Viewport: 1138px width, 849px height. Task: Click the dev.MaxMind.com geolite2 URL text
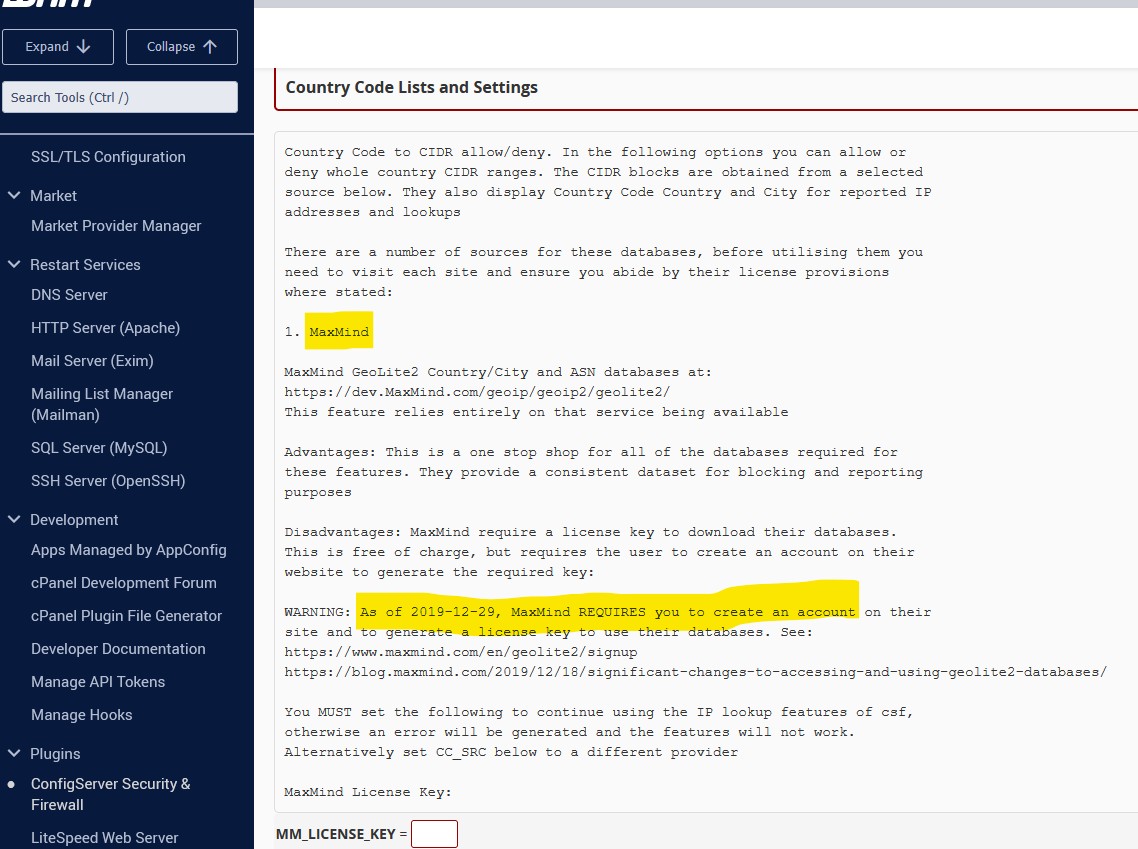pyautogui.click(x=477, y=392)
